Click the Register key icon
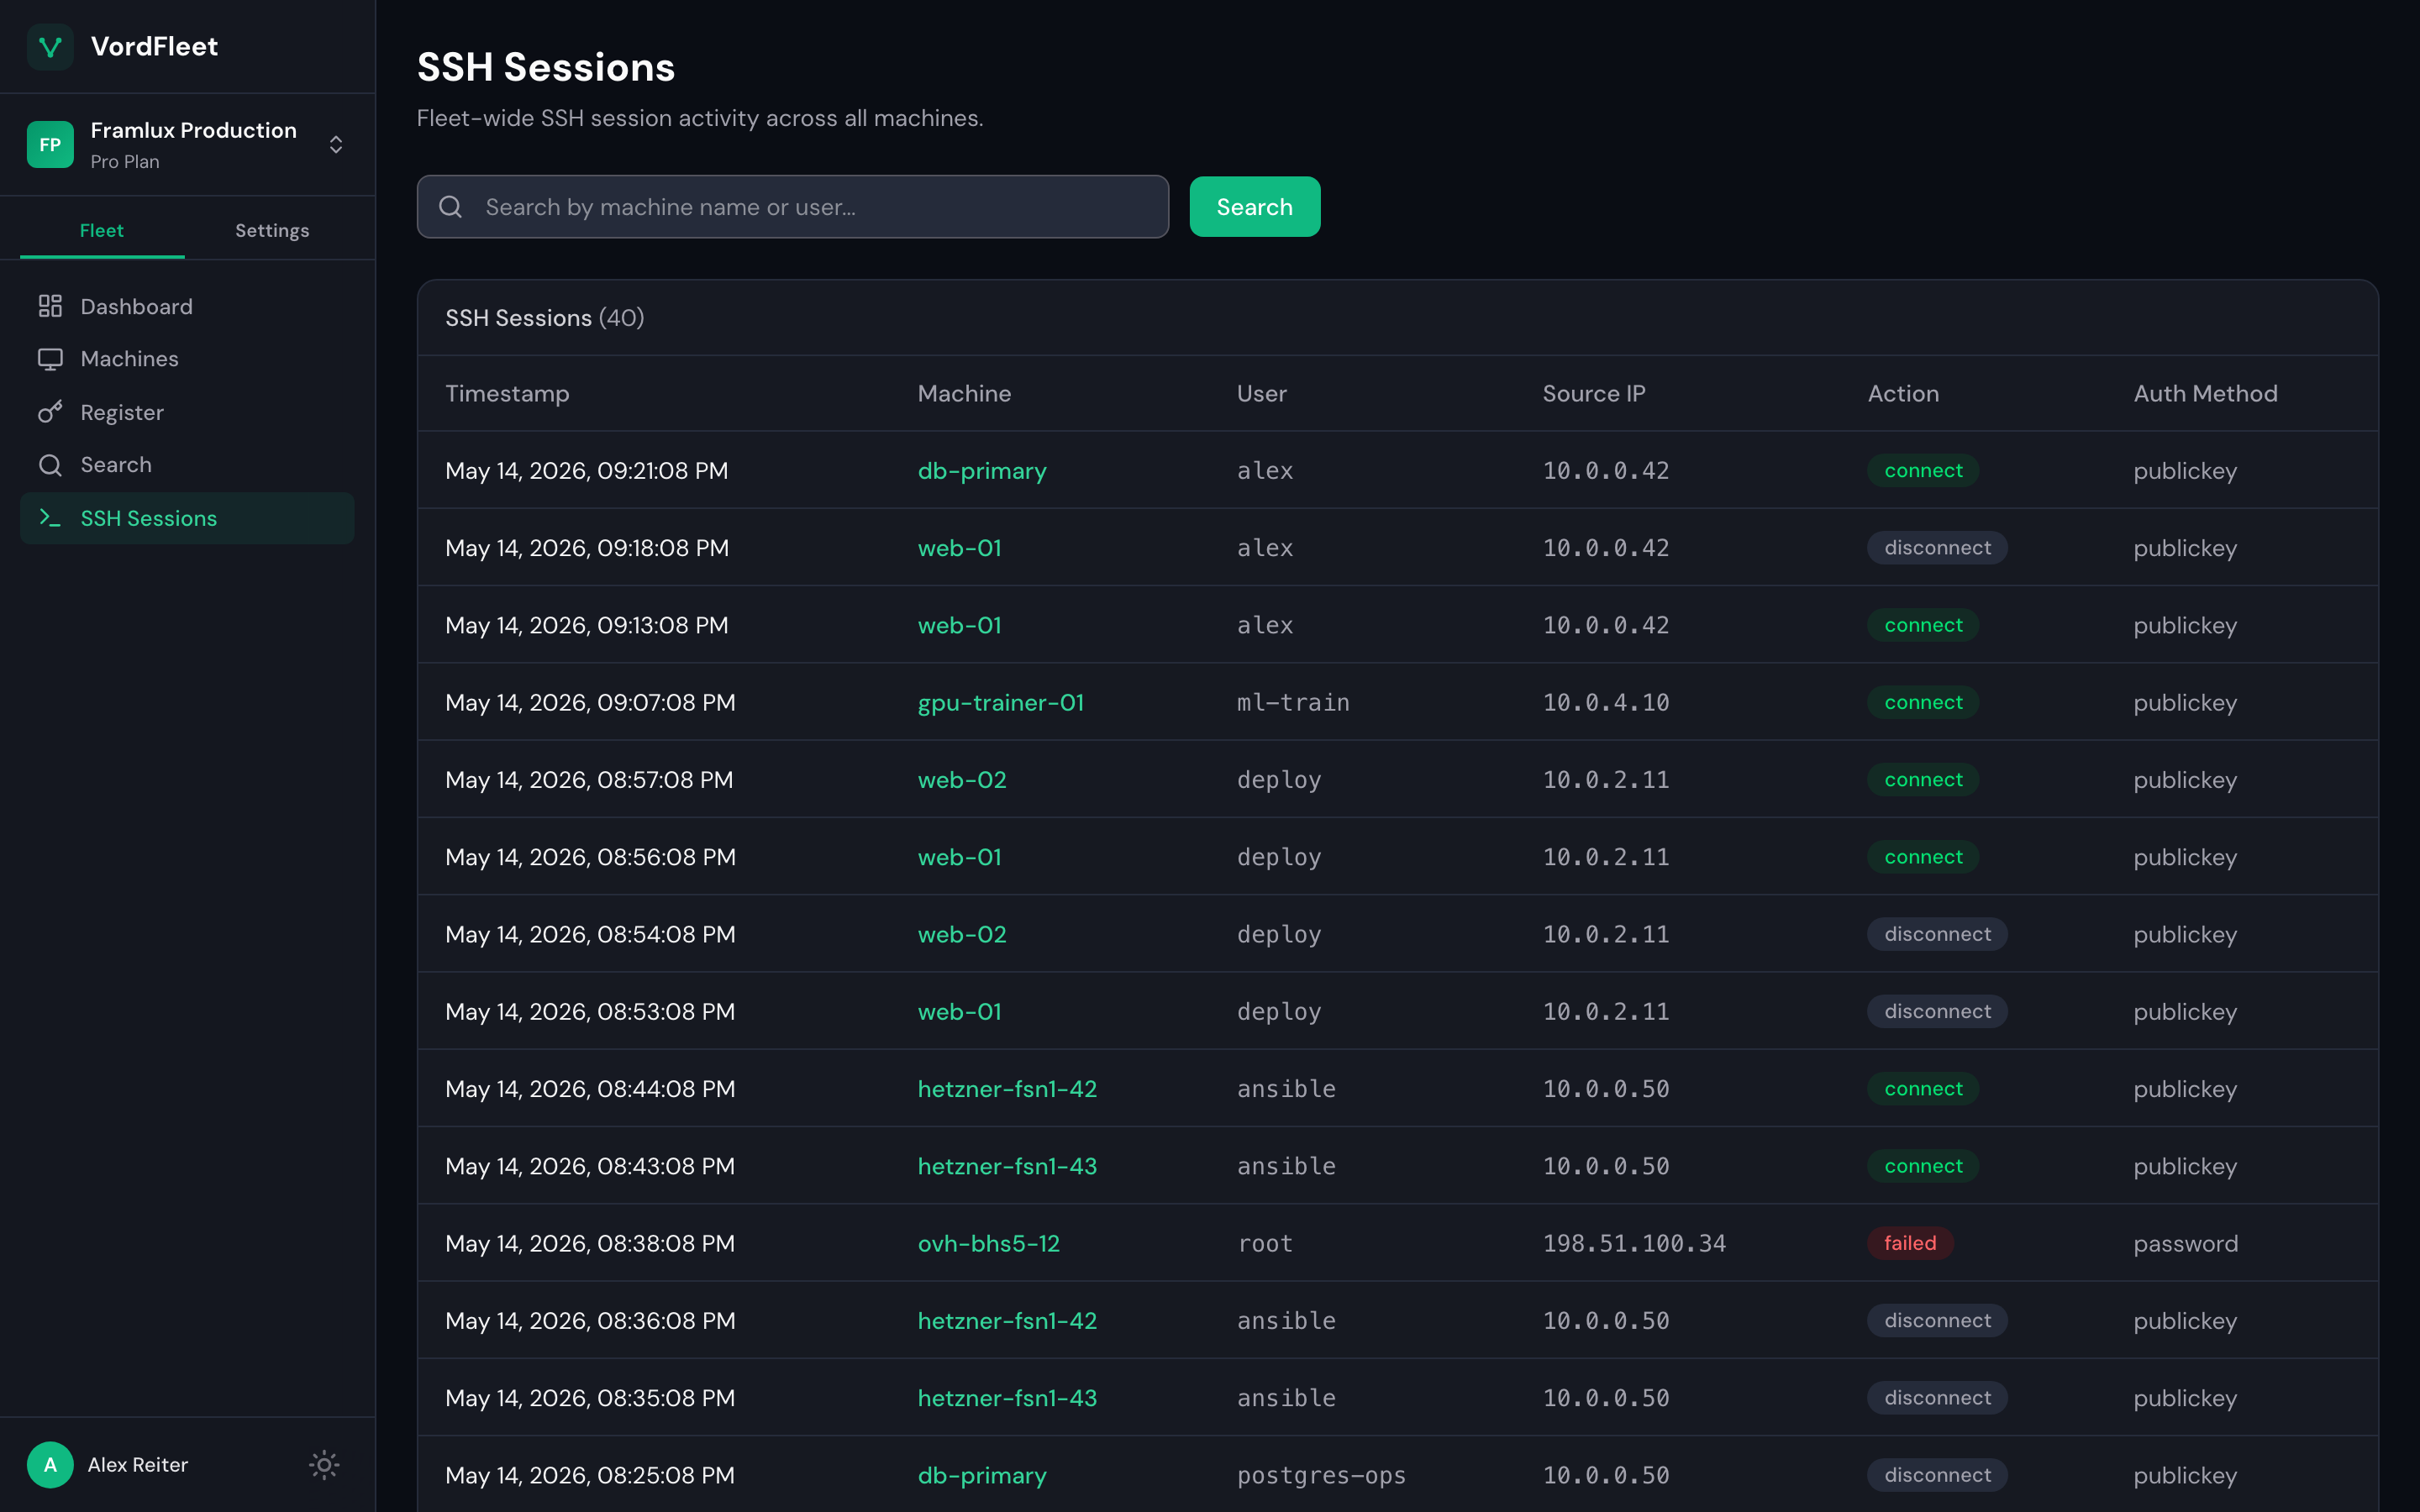Viewport: 2420px width, 1512px height. (50, 412)
